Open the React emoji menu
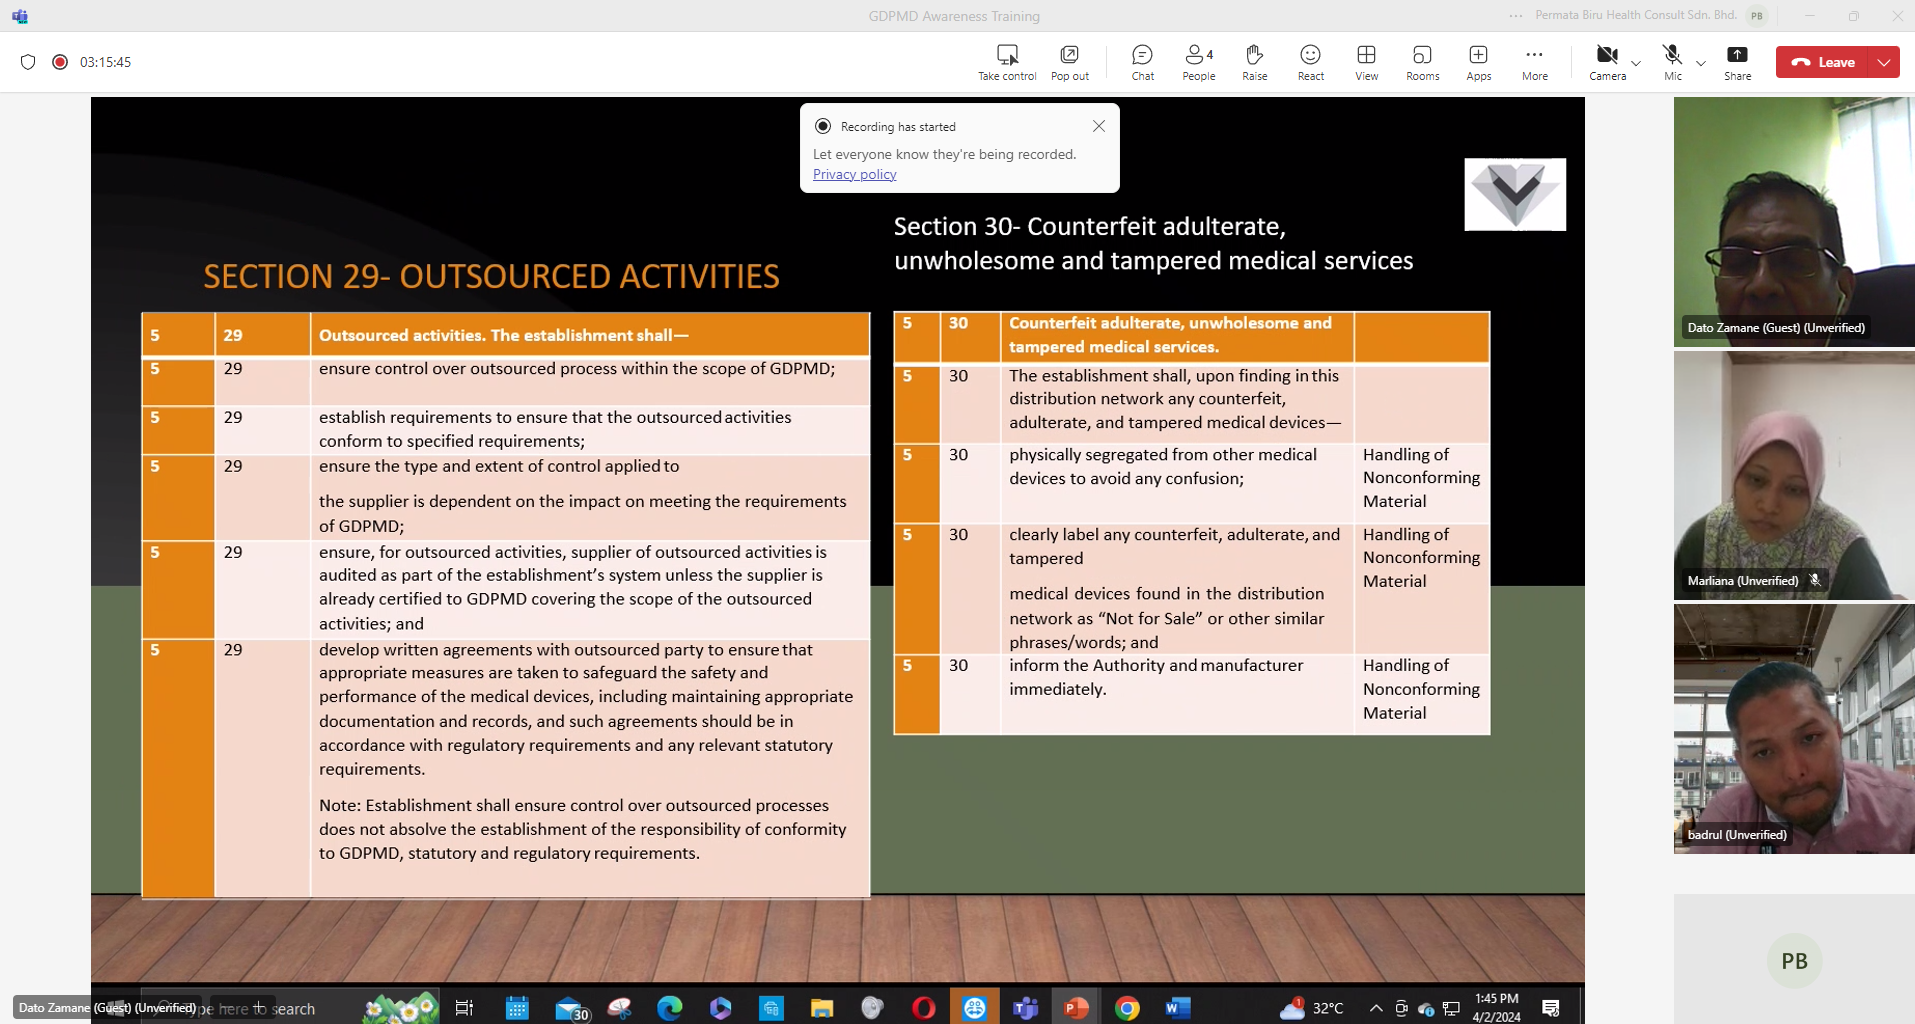The image size is (1915, 1024). coord(1310,62)
